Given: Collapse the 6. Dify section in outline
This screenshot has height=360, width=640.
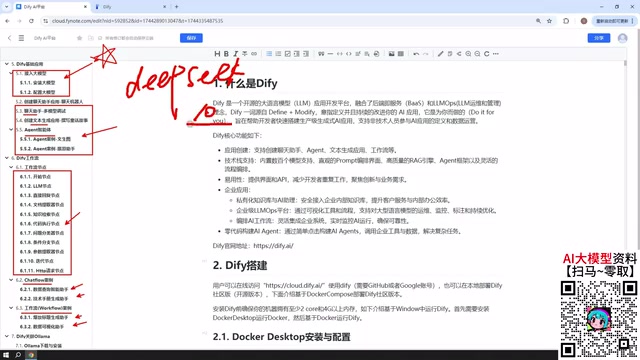Looking at the screenshot, I should point(7,158).
